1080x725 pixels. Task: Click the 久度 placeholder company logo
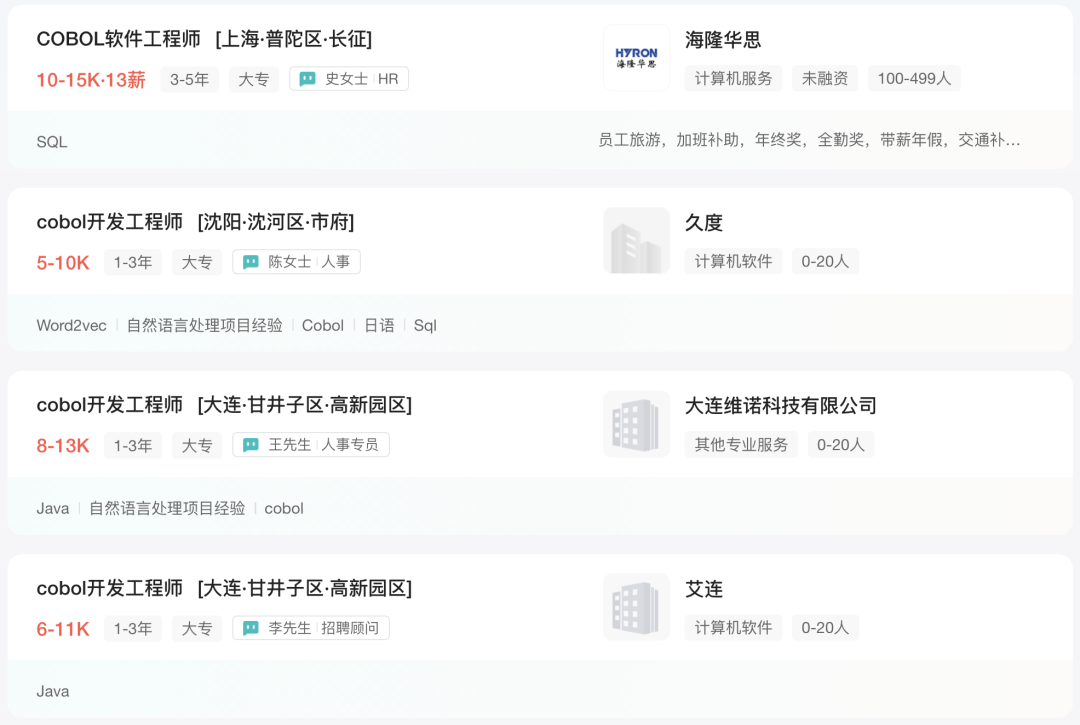(636, 241)
